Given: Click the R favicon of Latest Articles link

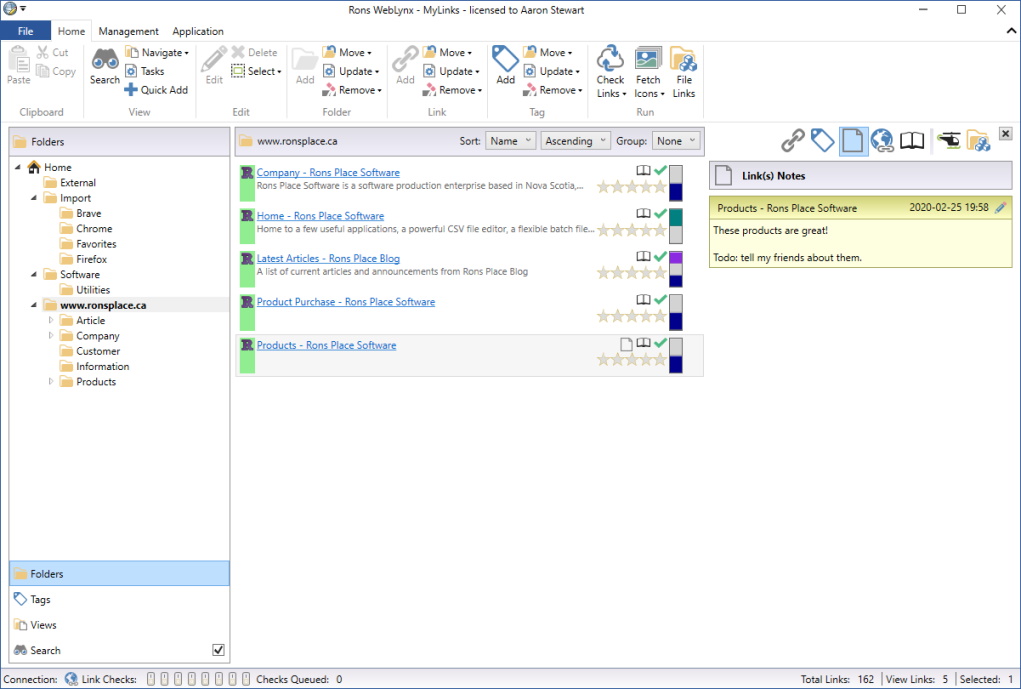Looking at the screenshot, I should [x=247, y=259].
